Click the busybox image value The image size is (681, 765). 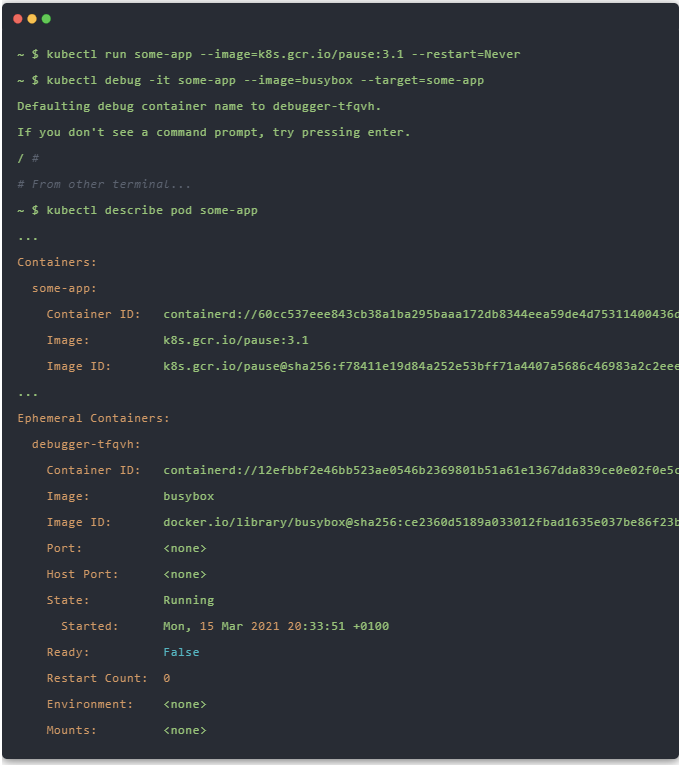click(x=188, y=496)
